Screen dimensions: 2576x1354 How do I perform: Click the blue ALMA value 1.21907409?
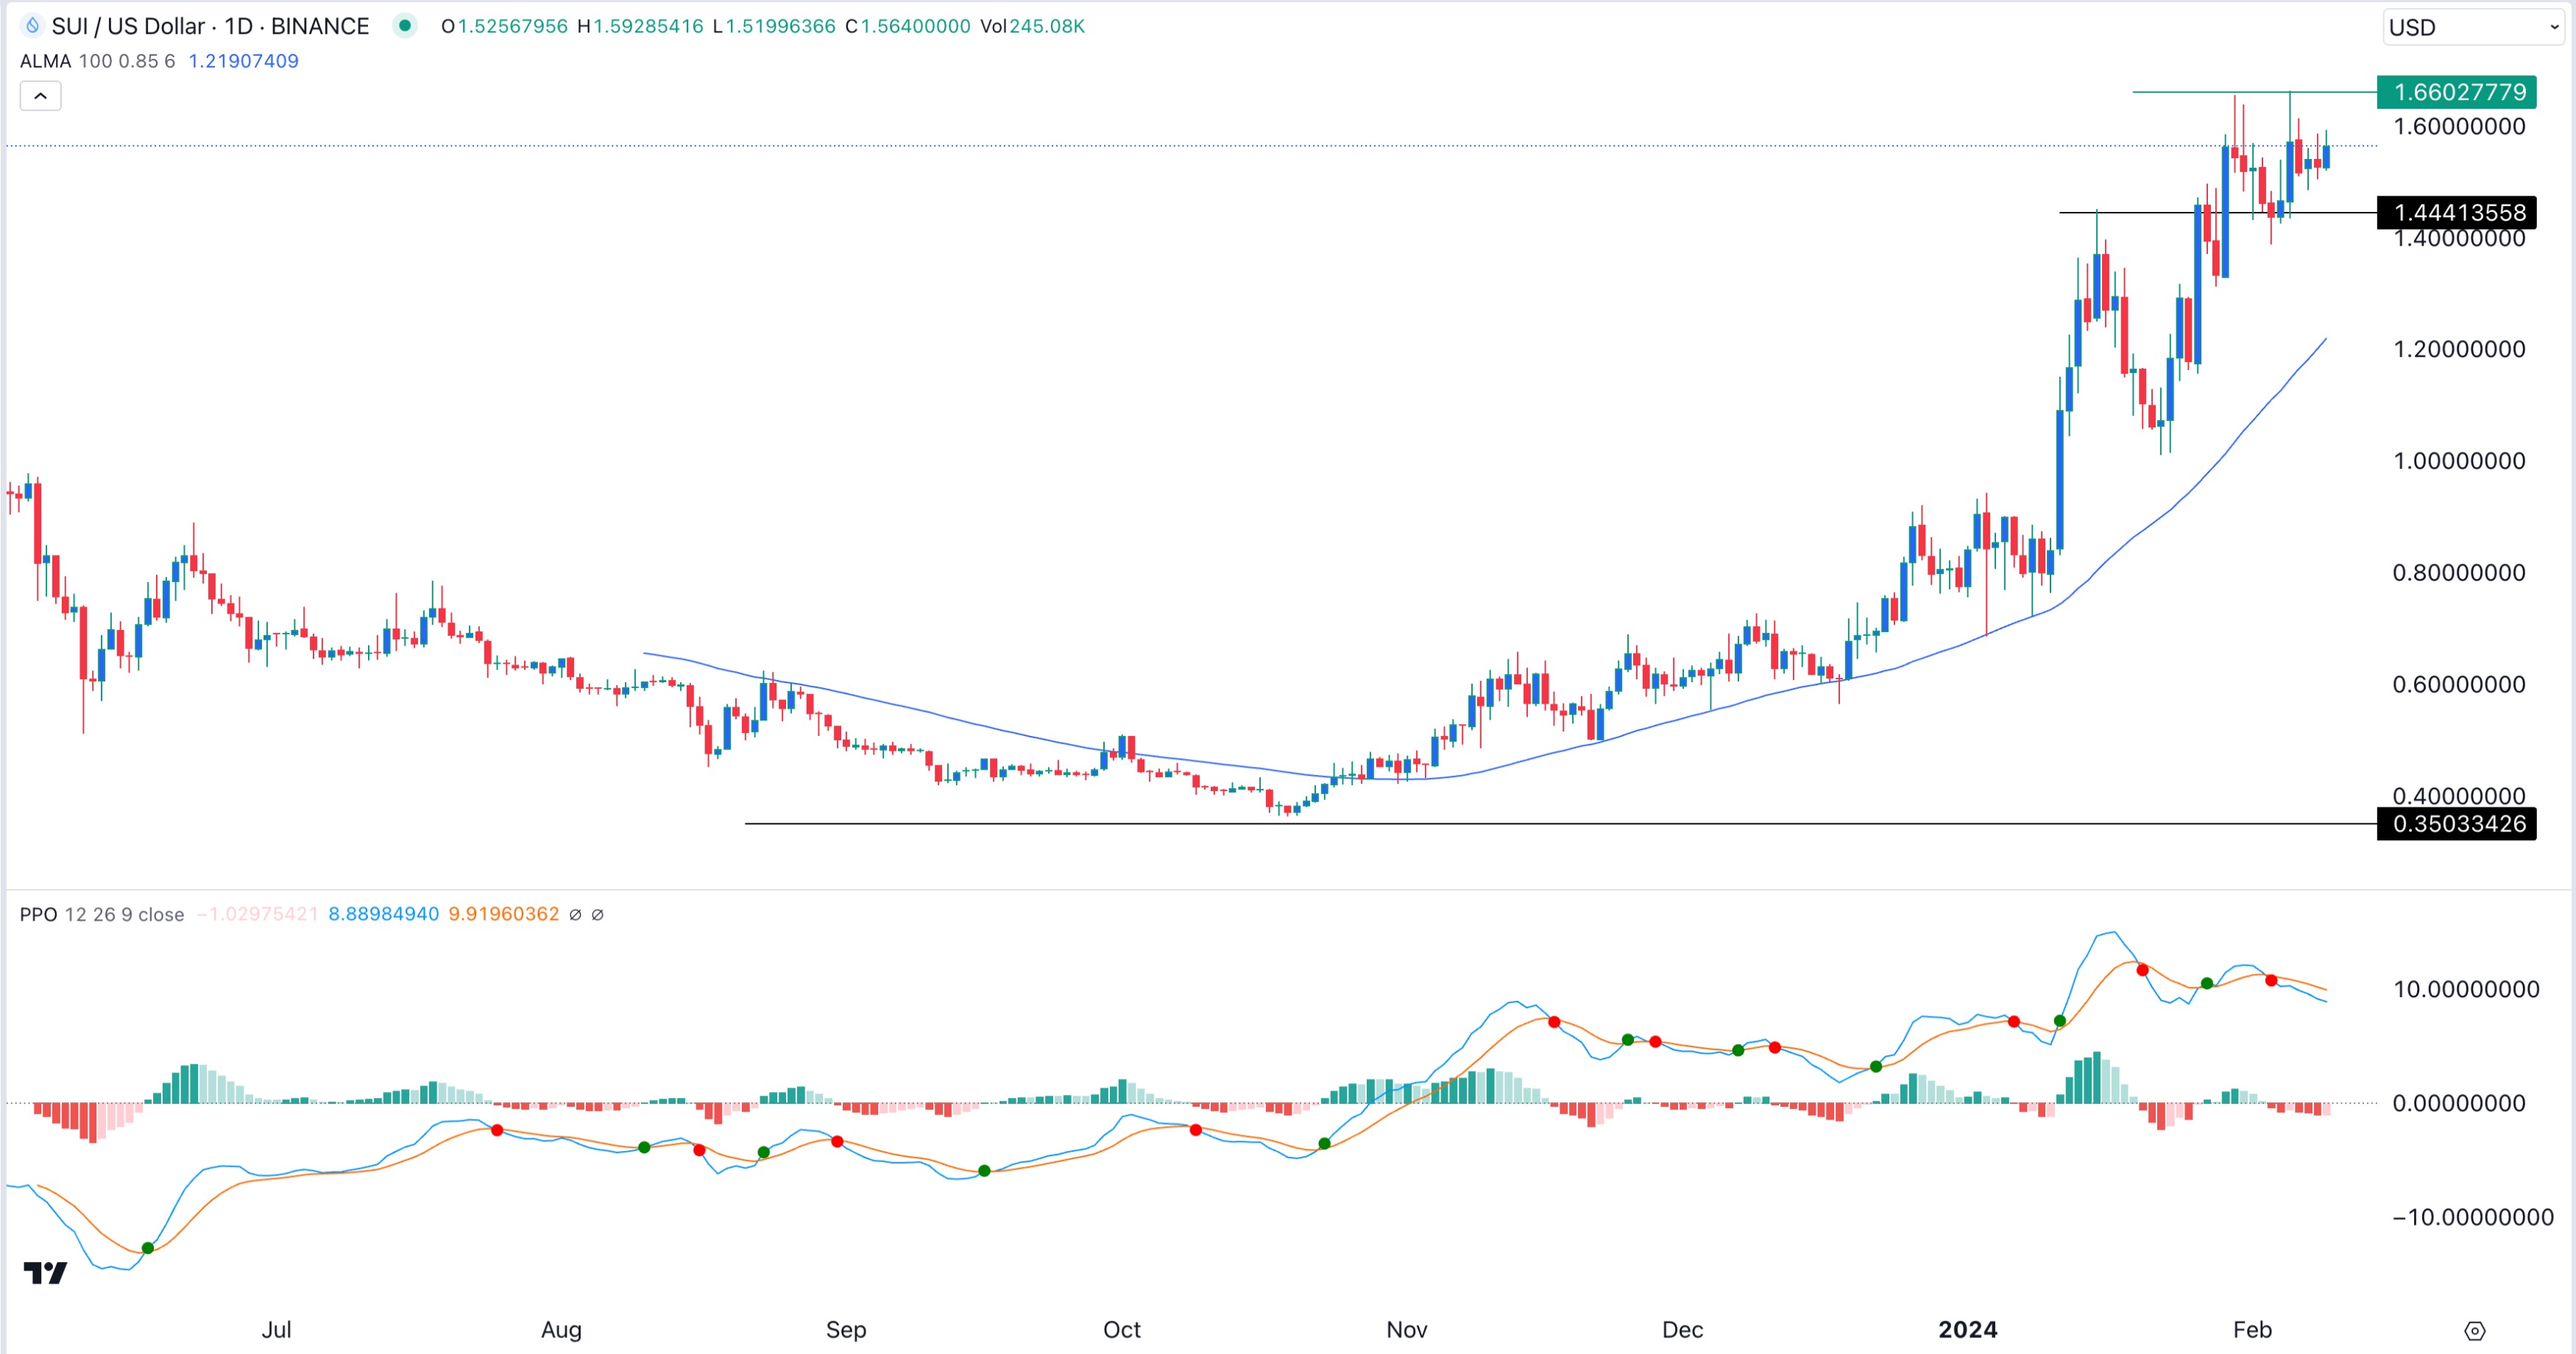point(243,61)
